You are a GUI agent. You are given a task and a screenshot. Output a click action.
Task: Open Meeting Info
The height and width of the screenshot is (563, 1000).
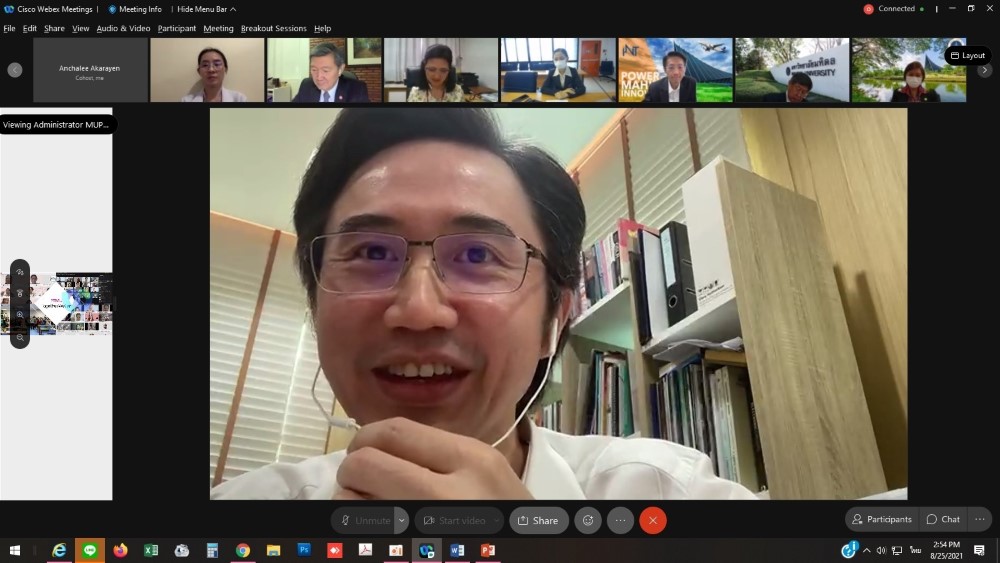click(135, 9)
